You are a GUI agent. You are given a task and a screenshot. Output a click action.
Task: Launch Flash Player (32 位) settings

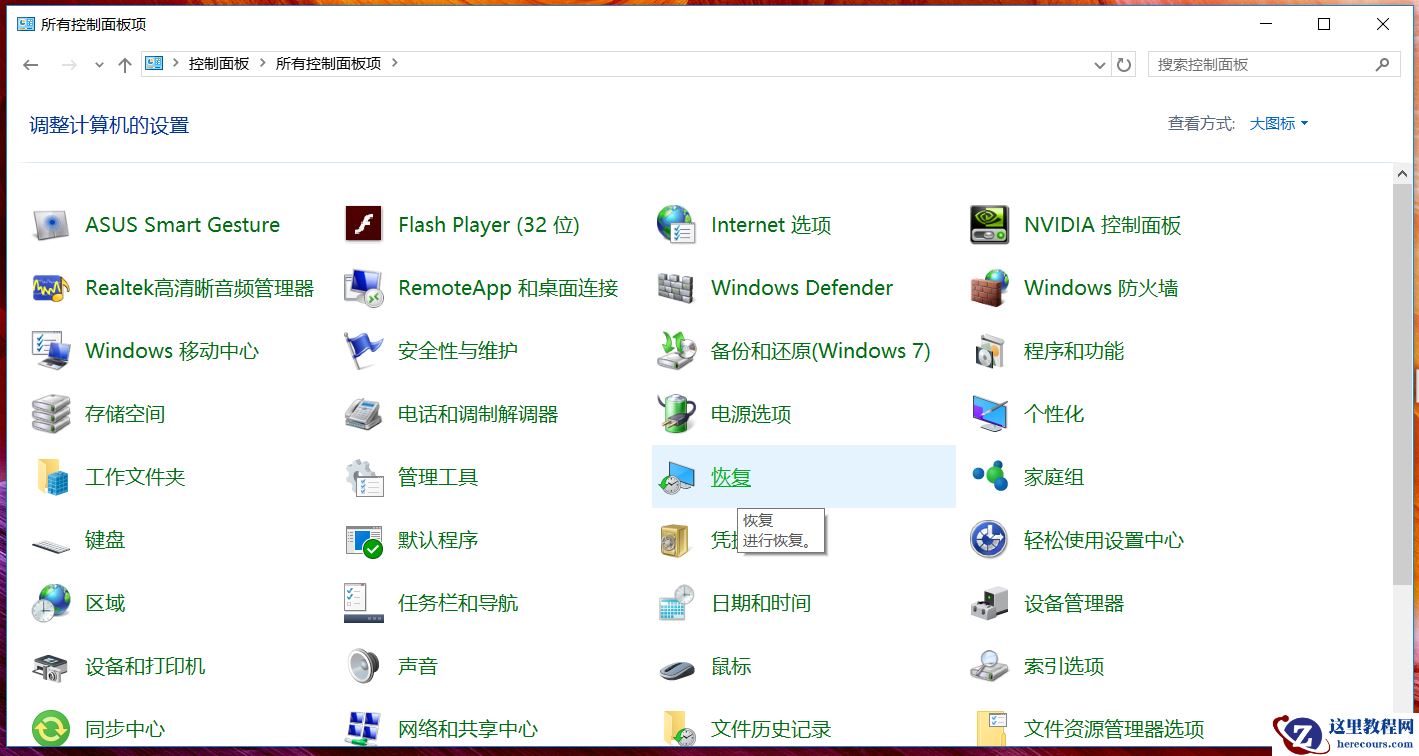[x=487, y=224]
